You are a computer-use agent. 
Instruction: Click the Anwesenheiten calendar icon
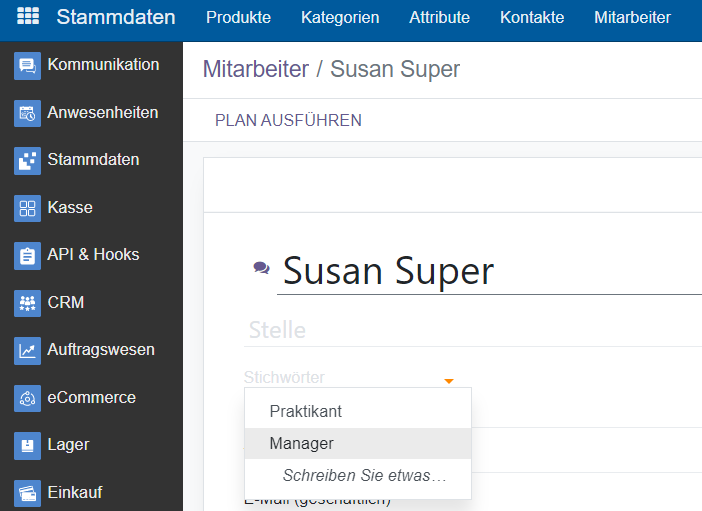click(x=27, y=114)
